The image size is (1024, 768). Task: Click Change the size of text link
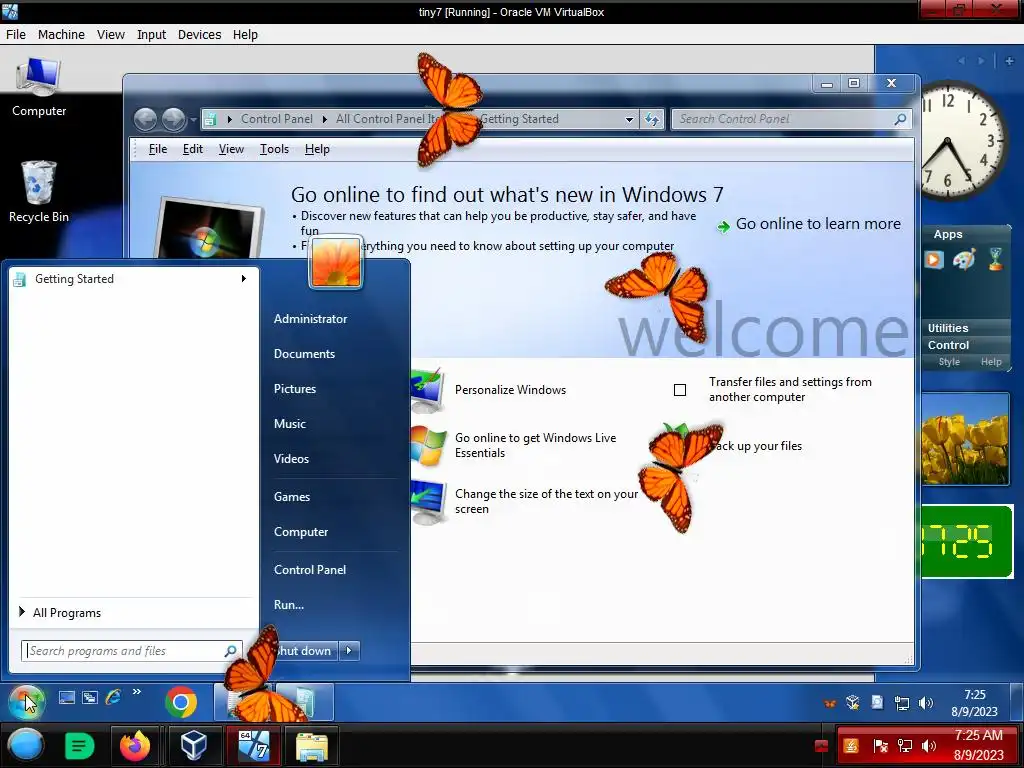pyautogui.click(x=546, y=502)
